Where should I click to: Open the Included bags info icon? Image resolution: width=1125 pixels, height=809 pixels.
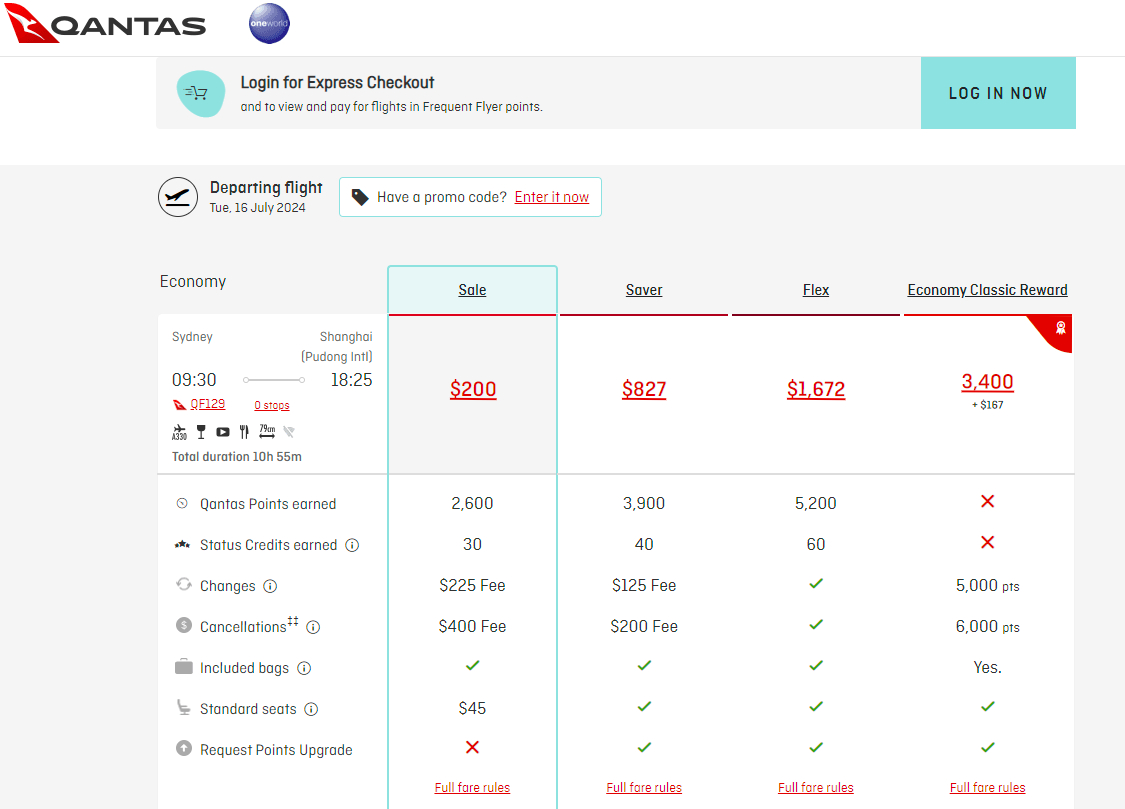coord(304,668)
